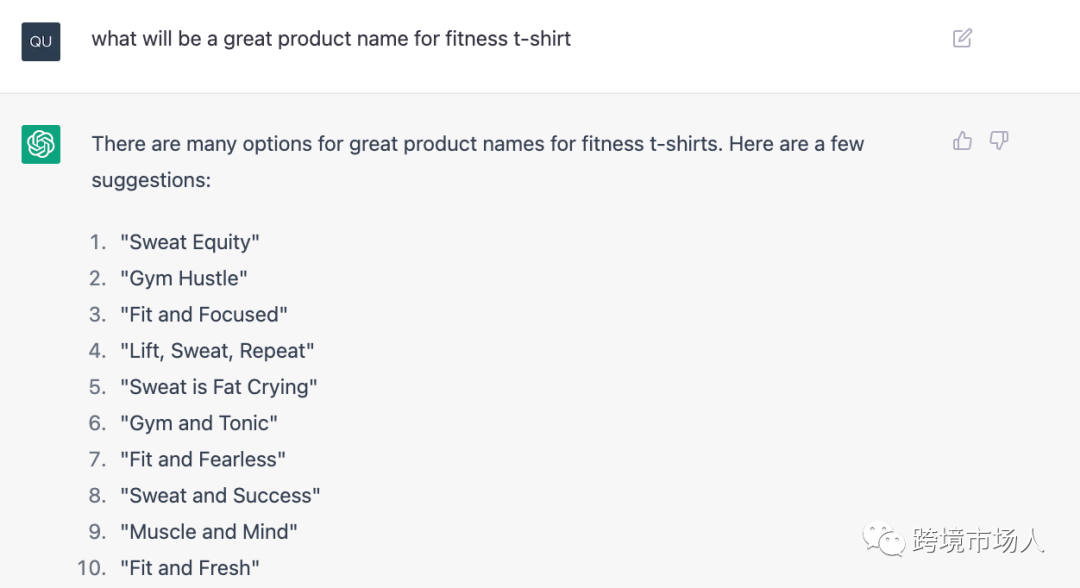Click the QU user avatar

pos(41,42)
